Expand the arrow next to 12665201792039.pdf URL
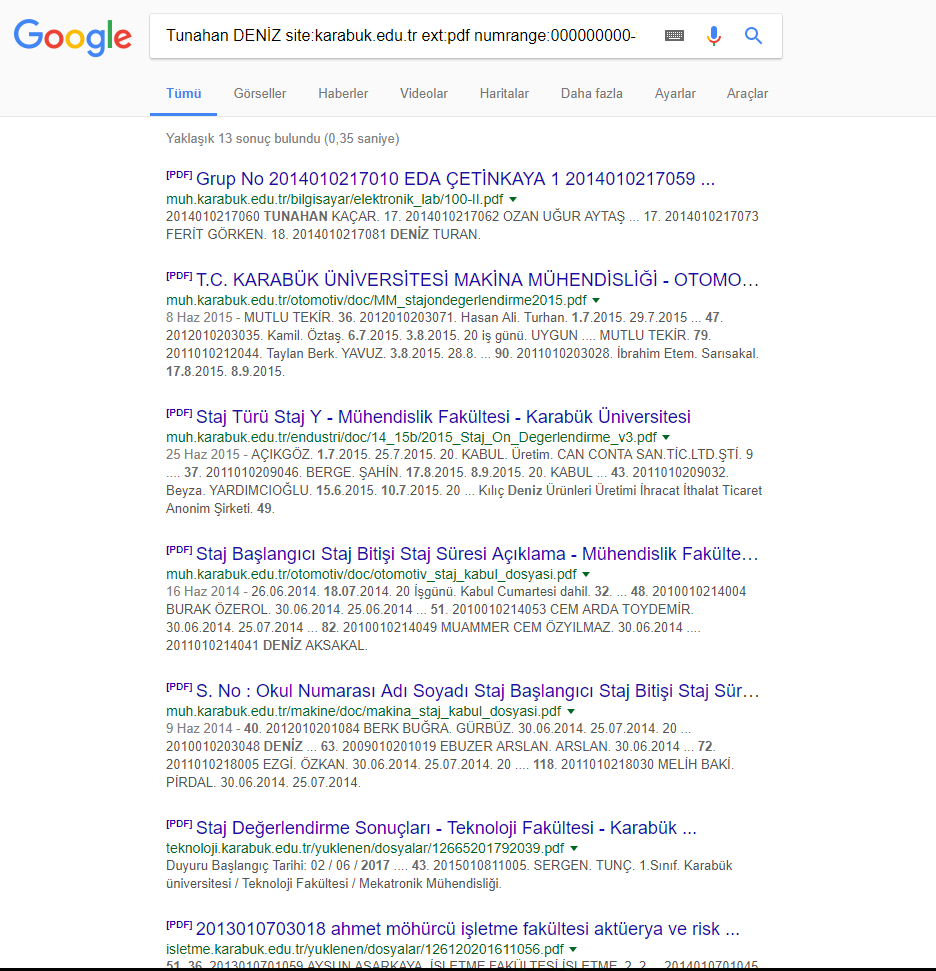Viewport: 936px width, 971px height. pyautogui.click(x=574, y=848)
